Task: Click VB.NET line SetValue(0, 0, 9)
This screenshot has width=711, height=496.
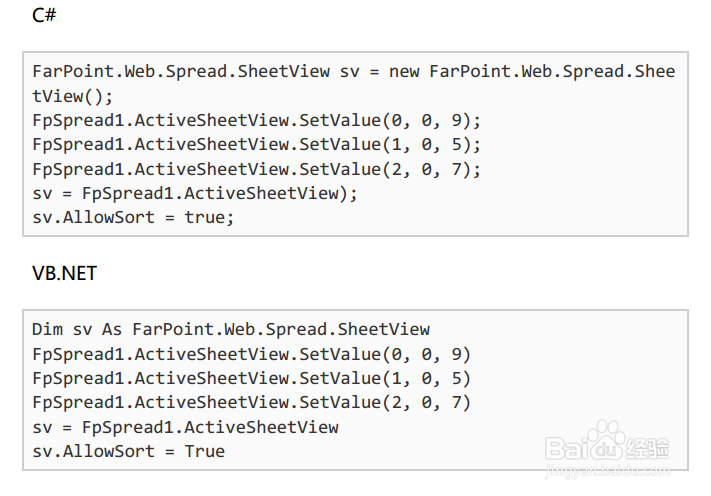Action: coord(251,355)
